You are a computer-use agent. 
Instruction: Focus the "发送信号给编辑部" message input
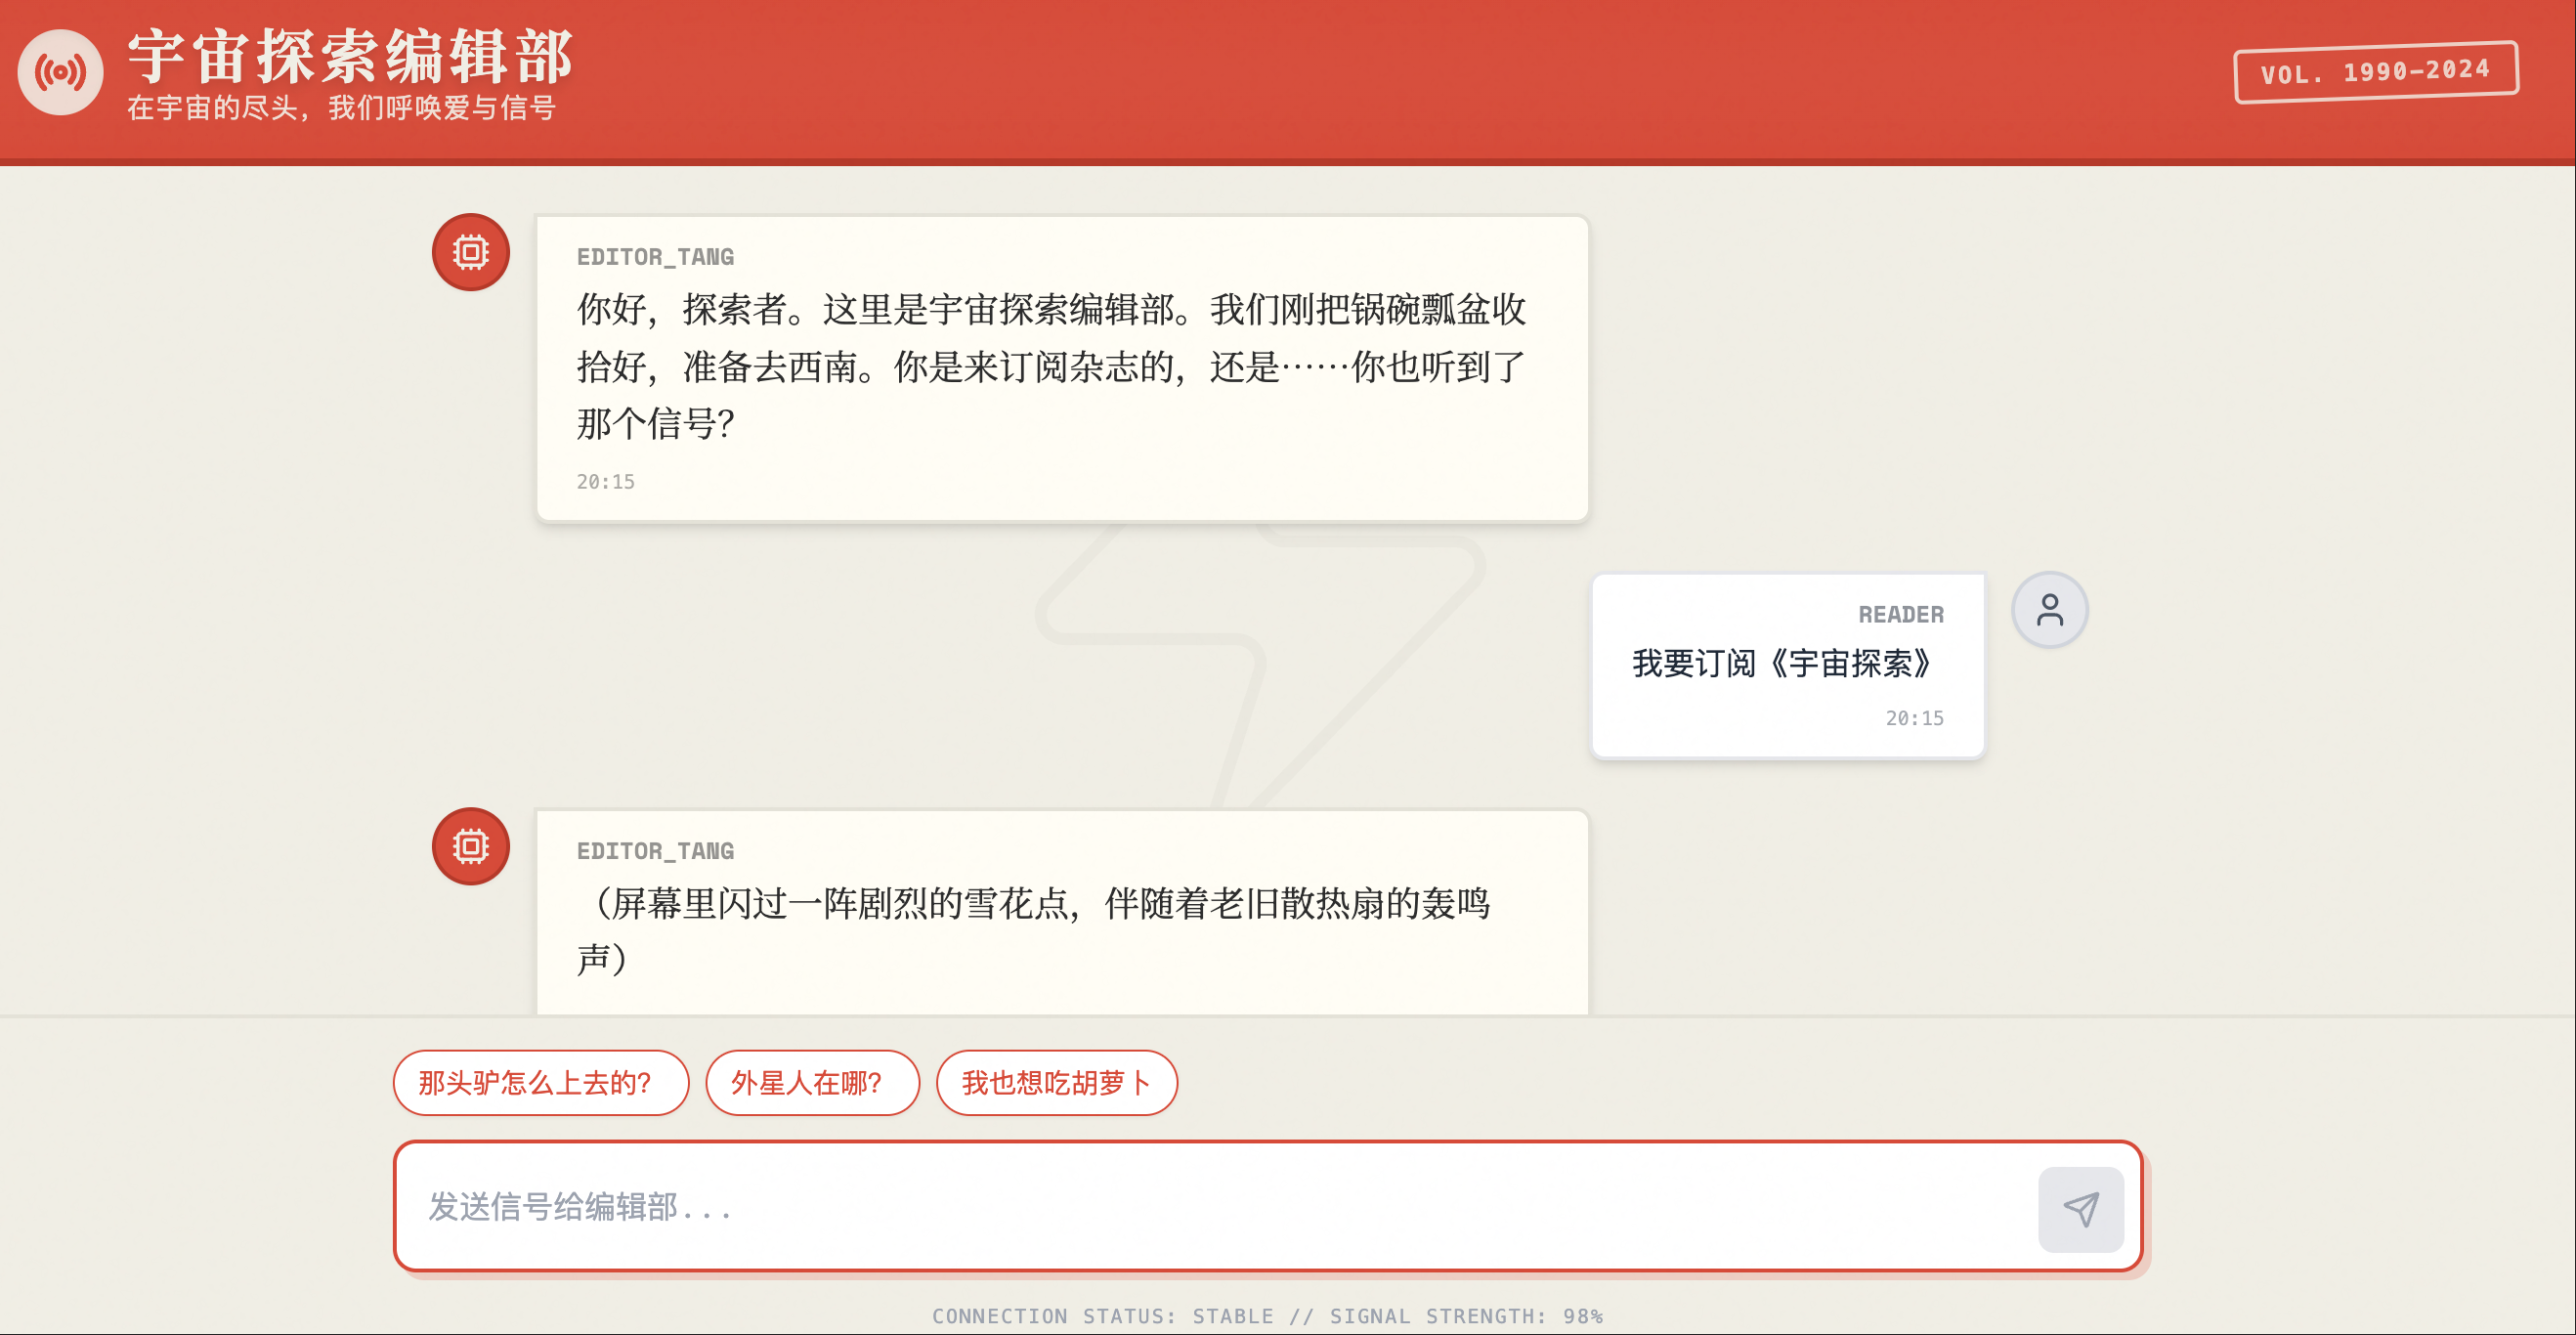[1200, 1207]
